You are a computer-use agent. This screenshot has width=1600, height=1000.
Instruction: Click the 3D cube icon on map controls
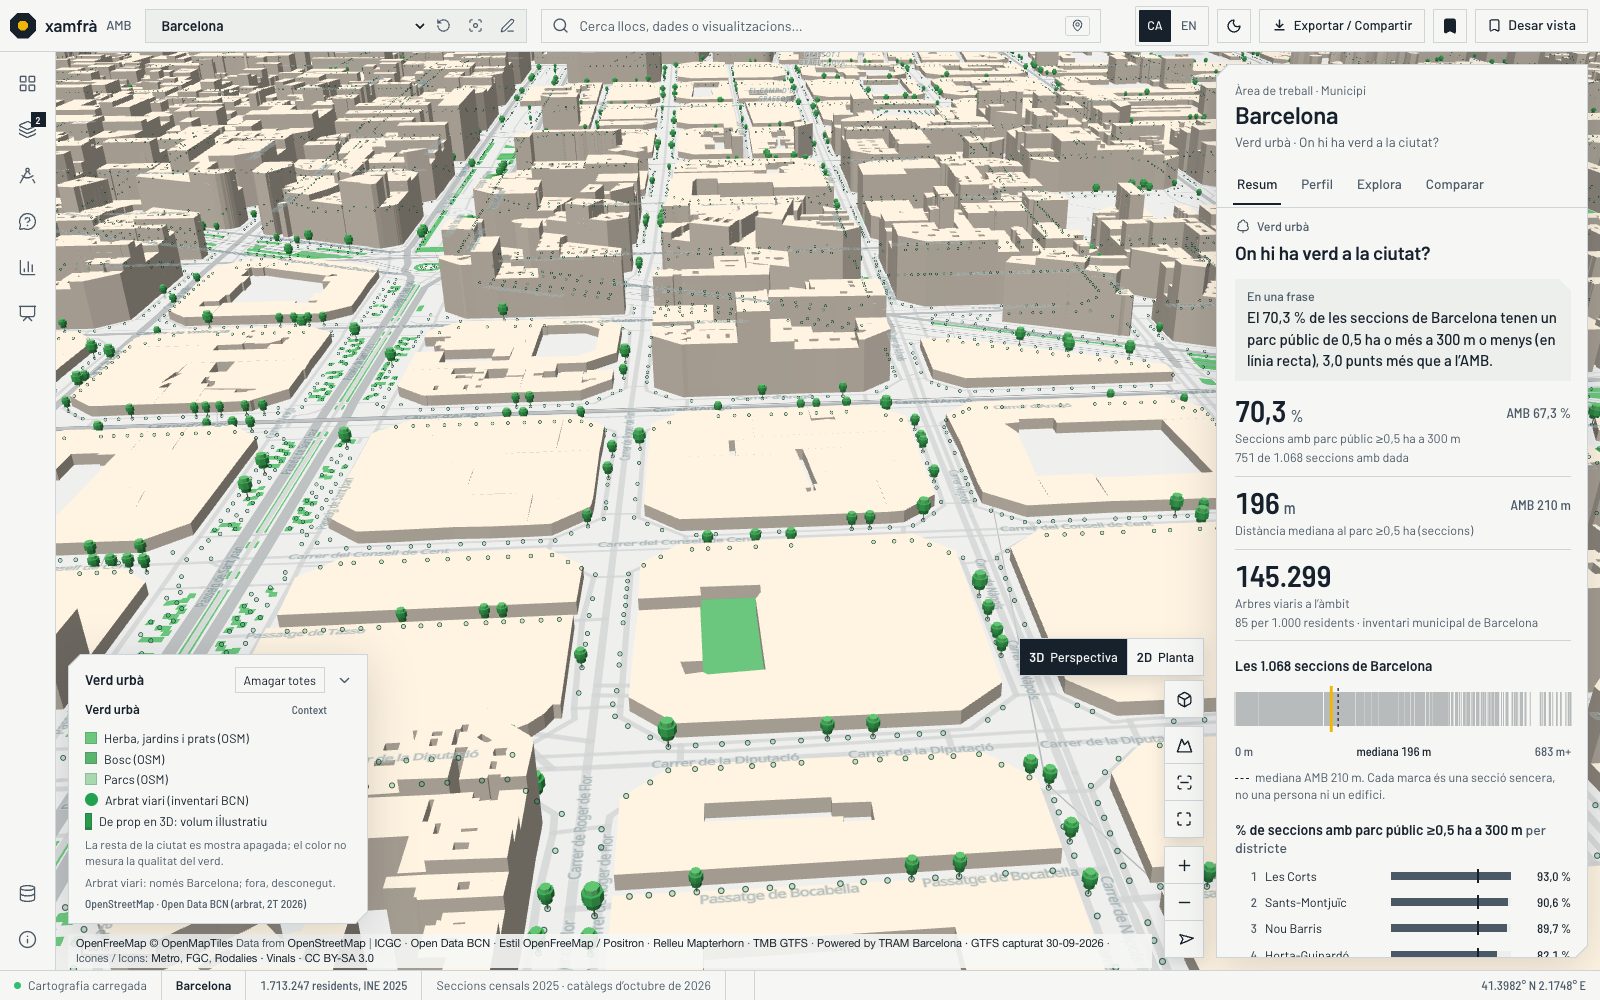click(1184, 699)
